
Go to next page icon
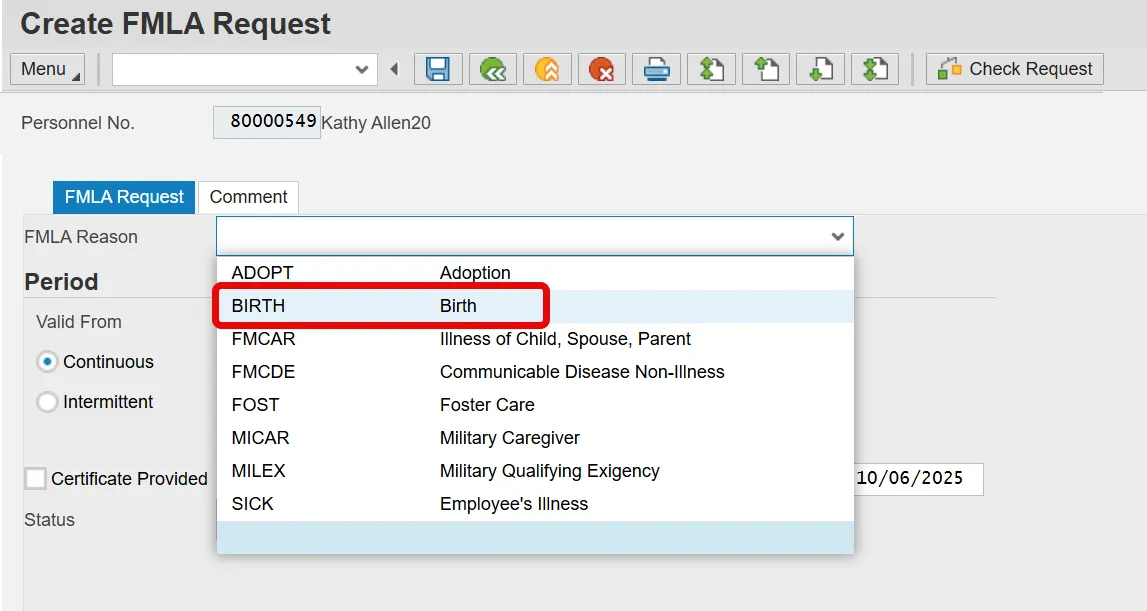[x=820, y=69]
